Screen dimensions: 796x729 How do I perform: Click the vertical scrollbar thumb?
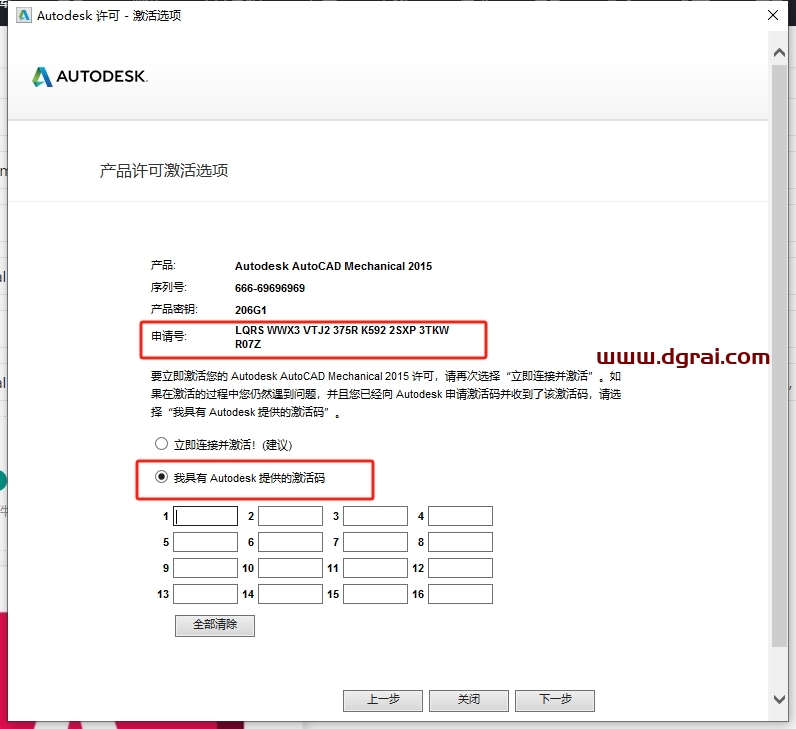click(x=779, y=355)
